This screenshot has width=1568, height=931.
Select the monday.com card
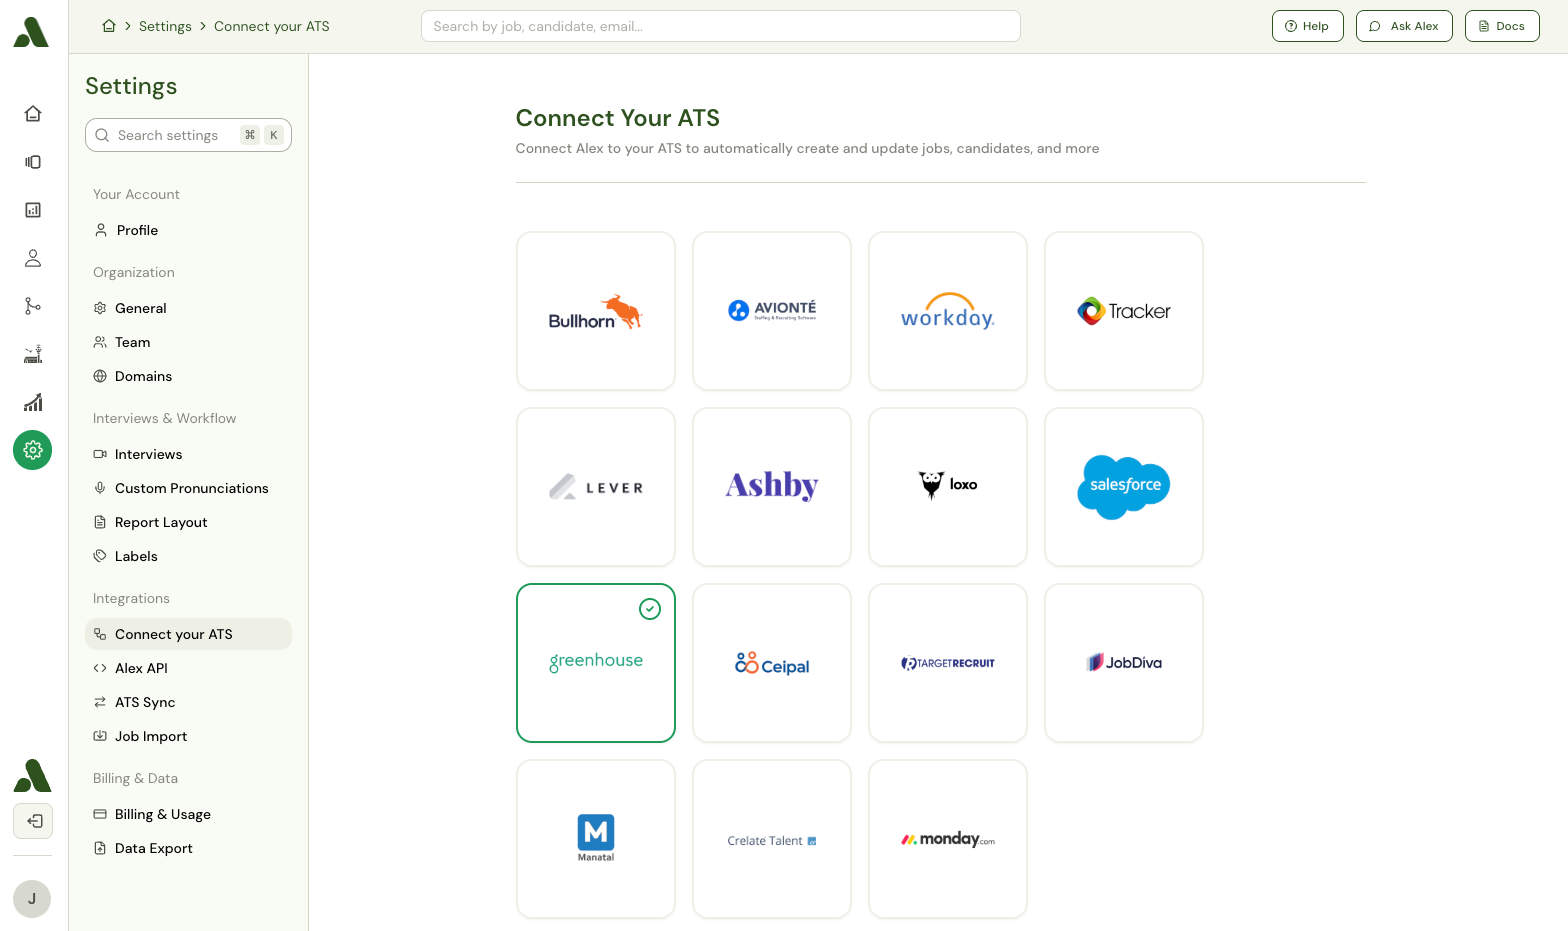coord(948,839)
